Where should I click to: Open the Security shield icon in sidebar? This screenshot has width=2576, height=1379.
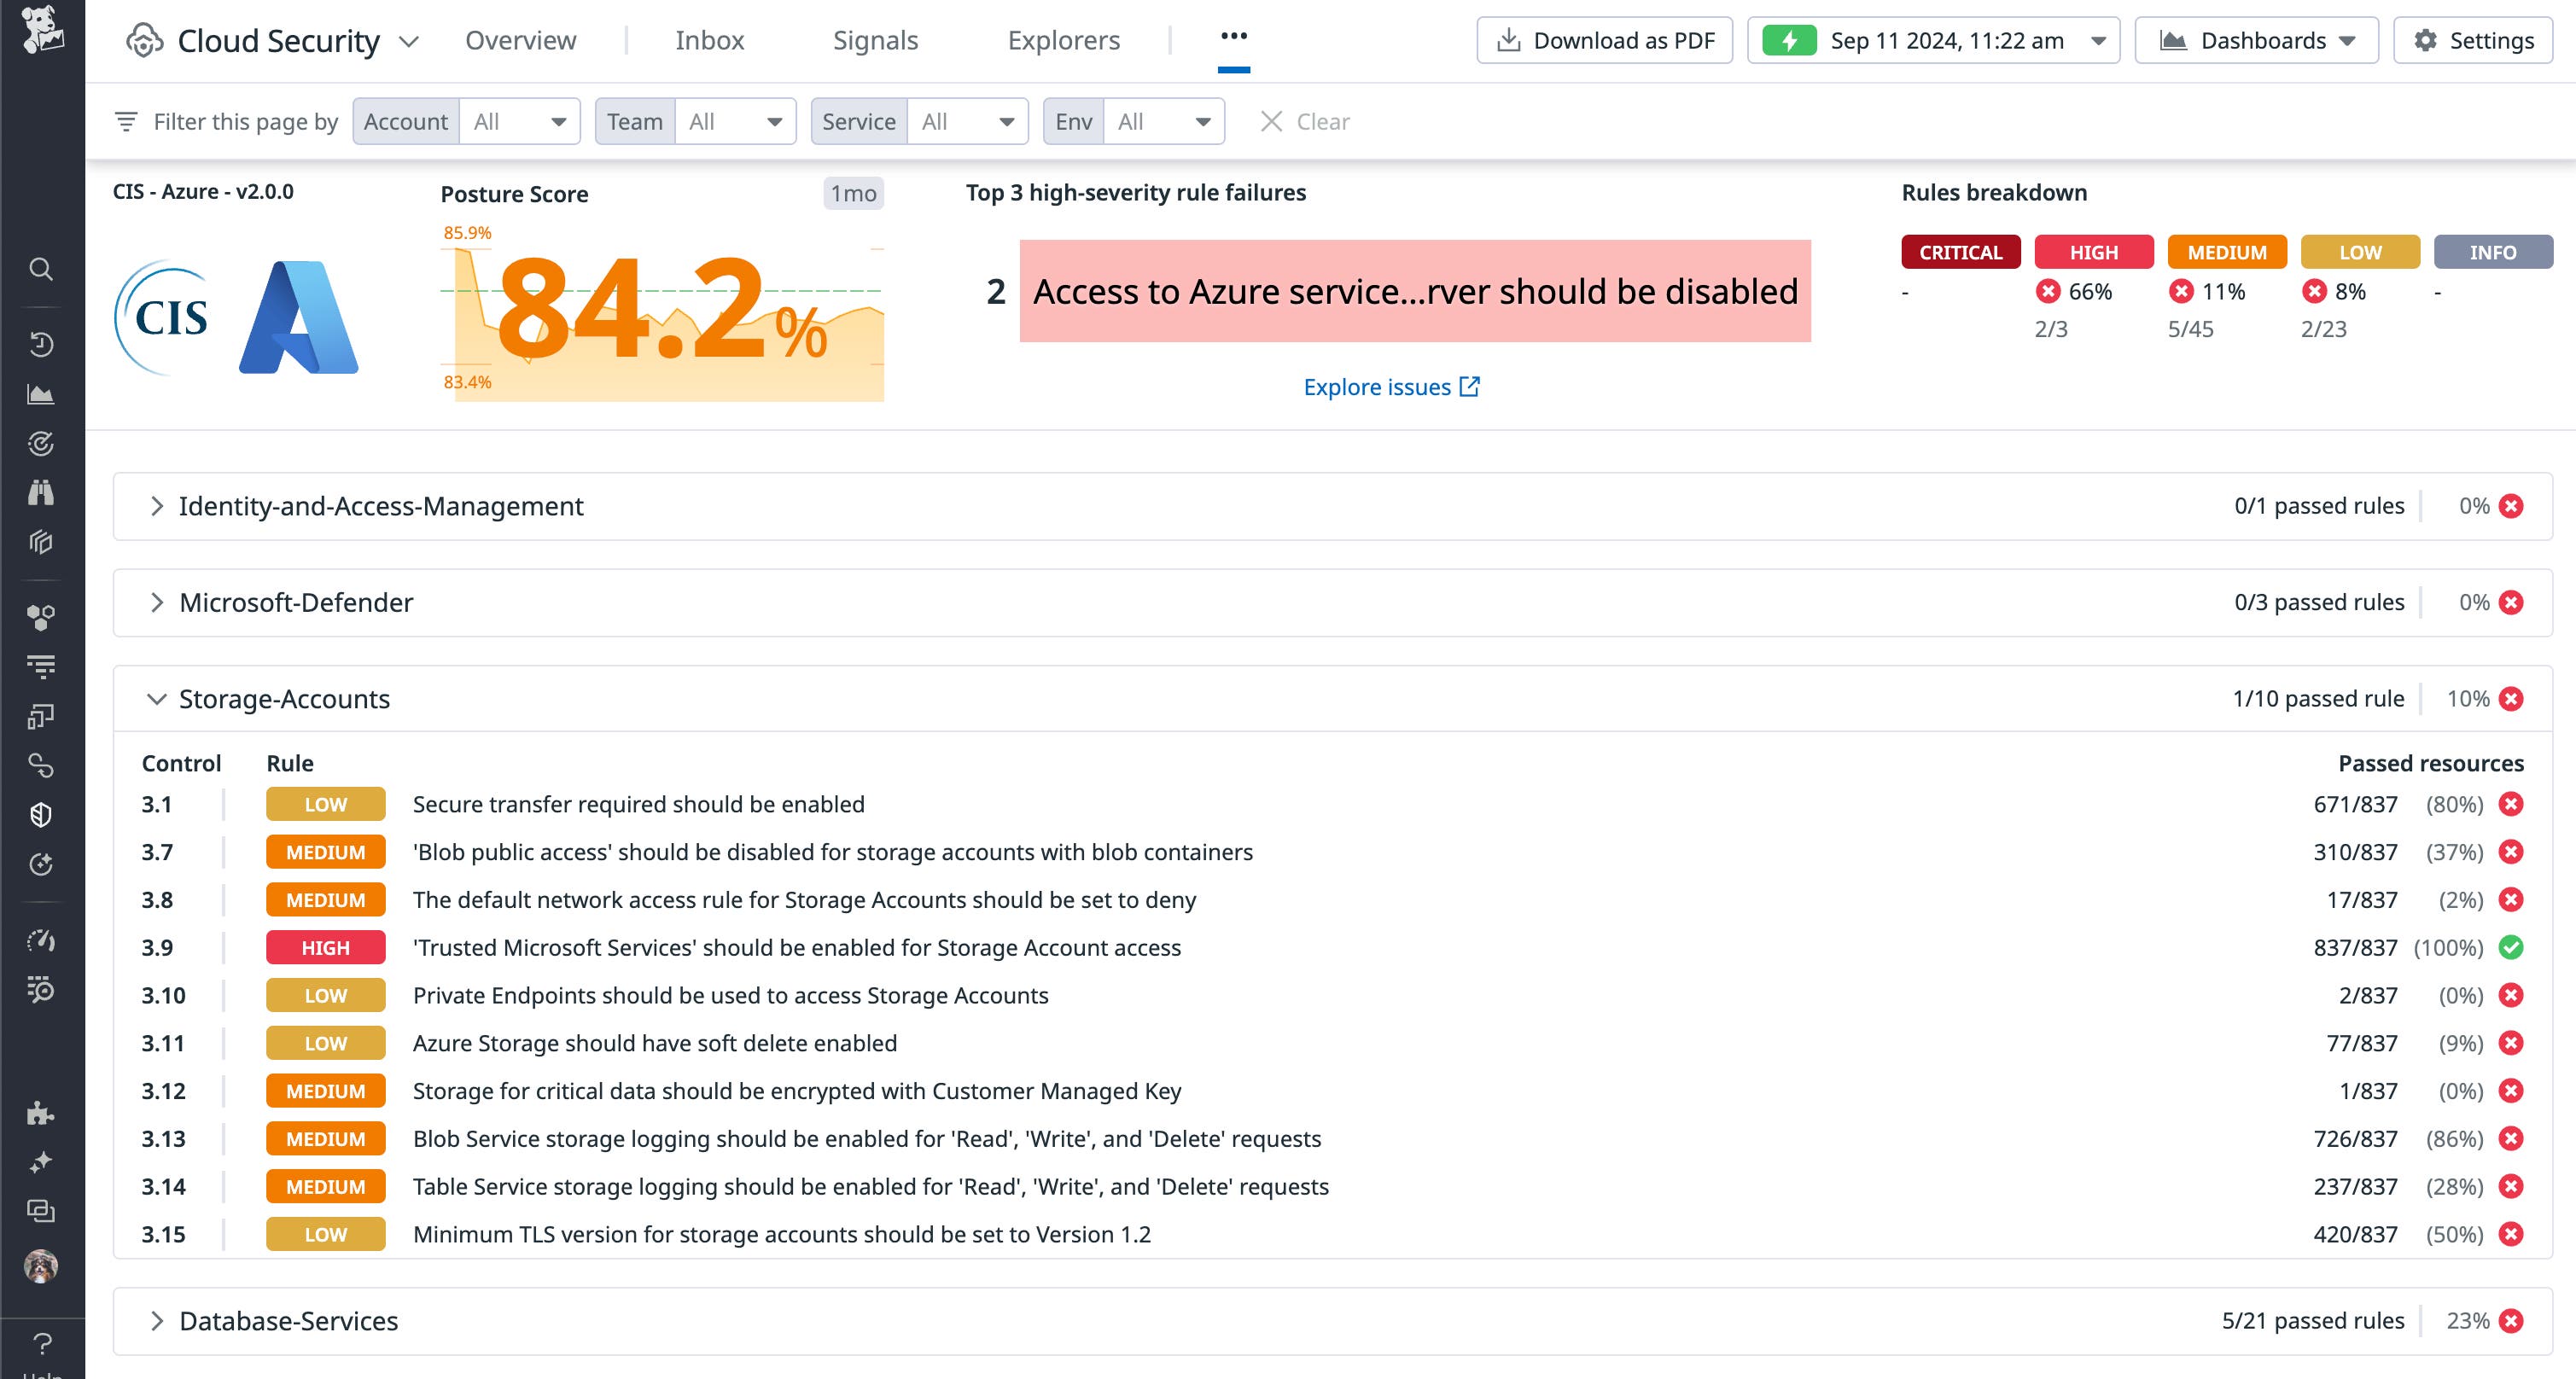point(41,815)
